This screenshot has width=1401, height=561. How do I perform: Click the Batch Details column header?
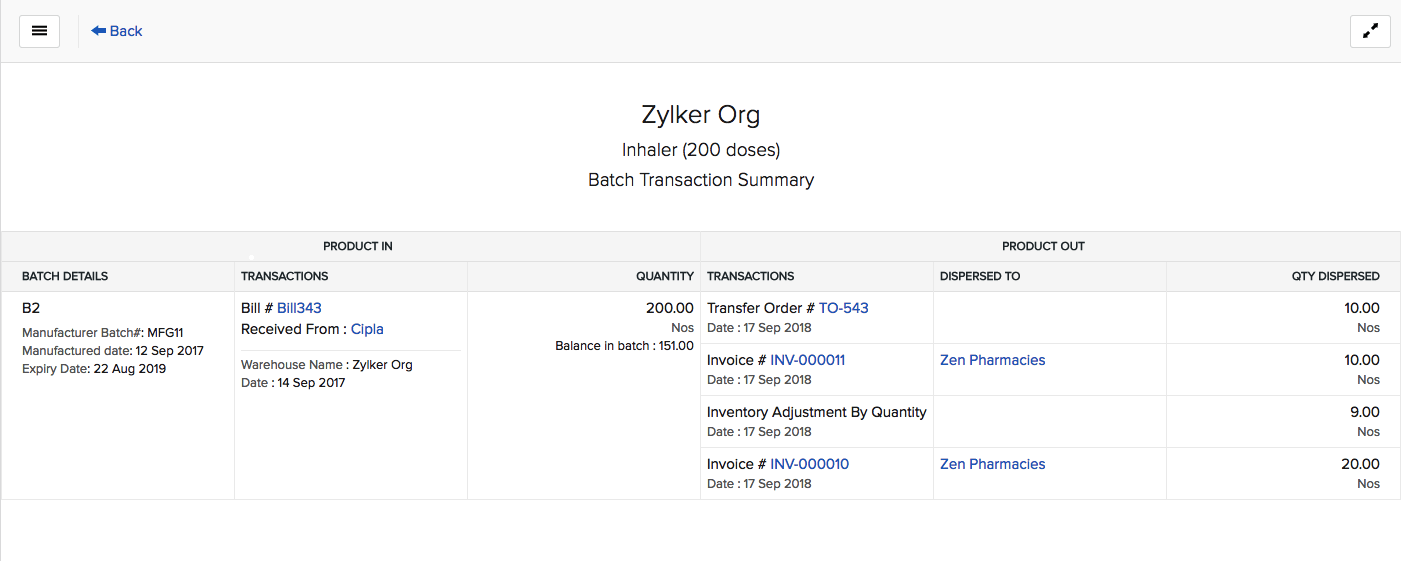[x=65, y=276]
